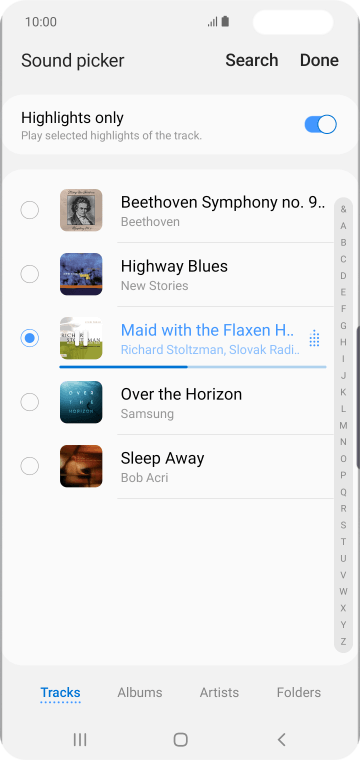The width and height of the screenshot is (360, 760).
Task: Tap the playing equalizer icon on Maid track
Action: tap(314, 338)
